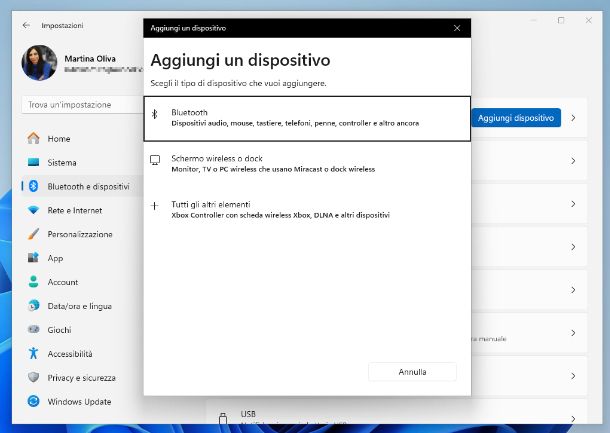Open Privacy e sicurezza settings
This screenshot has height=433, width=610.
[x=81, y=378]
